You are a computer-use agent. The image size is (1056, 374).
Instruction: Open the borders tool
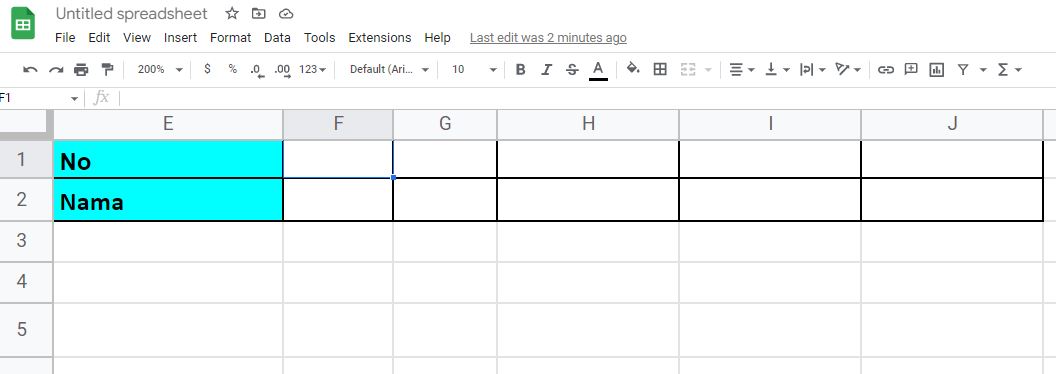coord(660,69)
